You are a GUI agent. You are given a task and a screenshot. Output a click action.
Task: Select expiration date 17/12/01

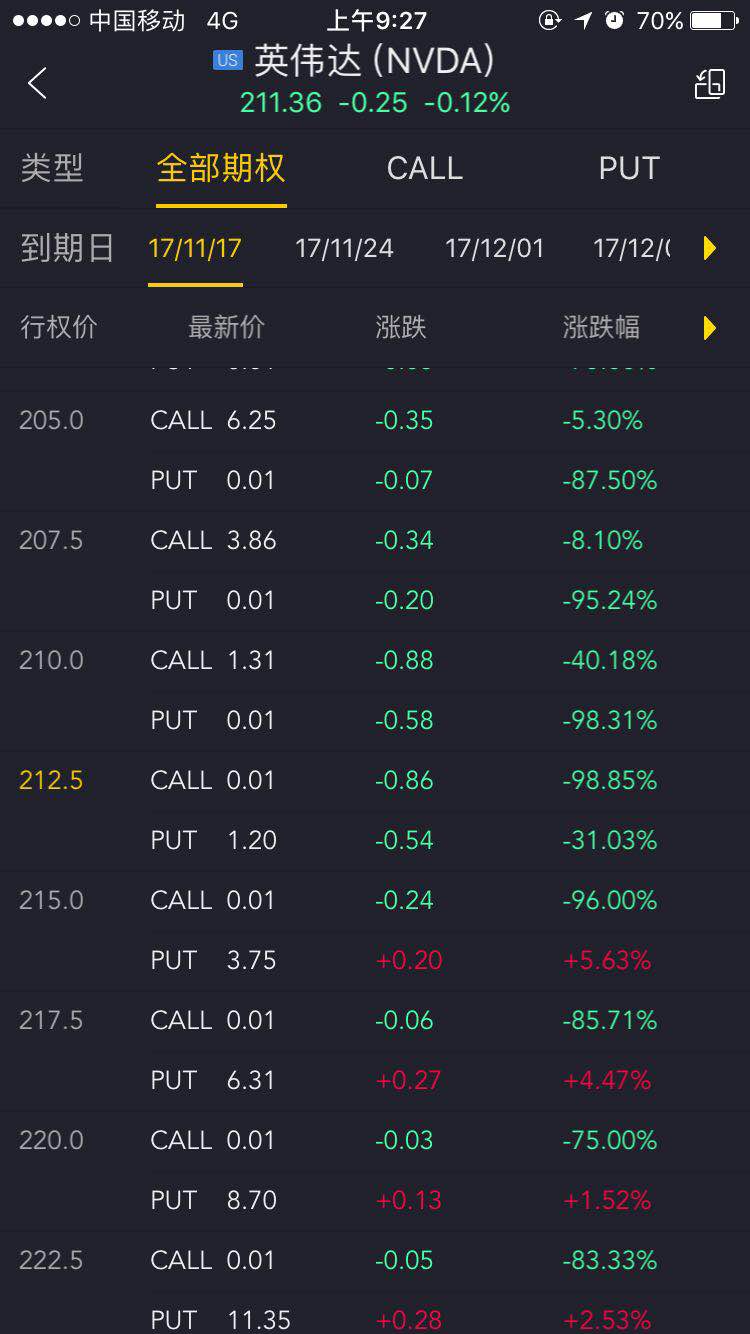tap(494, 248)
